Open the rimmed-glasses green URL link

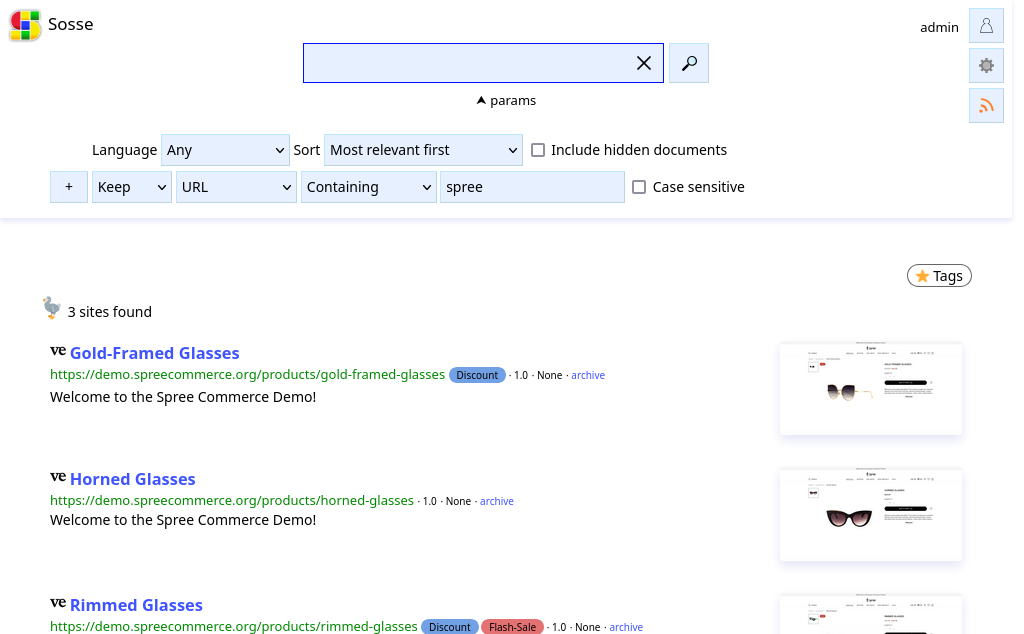[234, 627]
